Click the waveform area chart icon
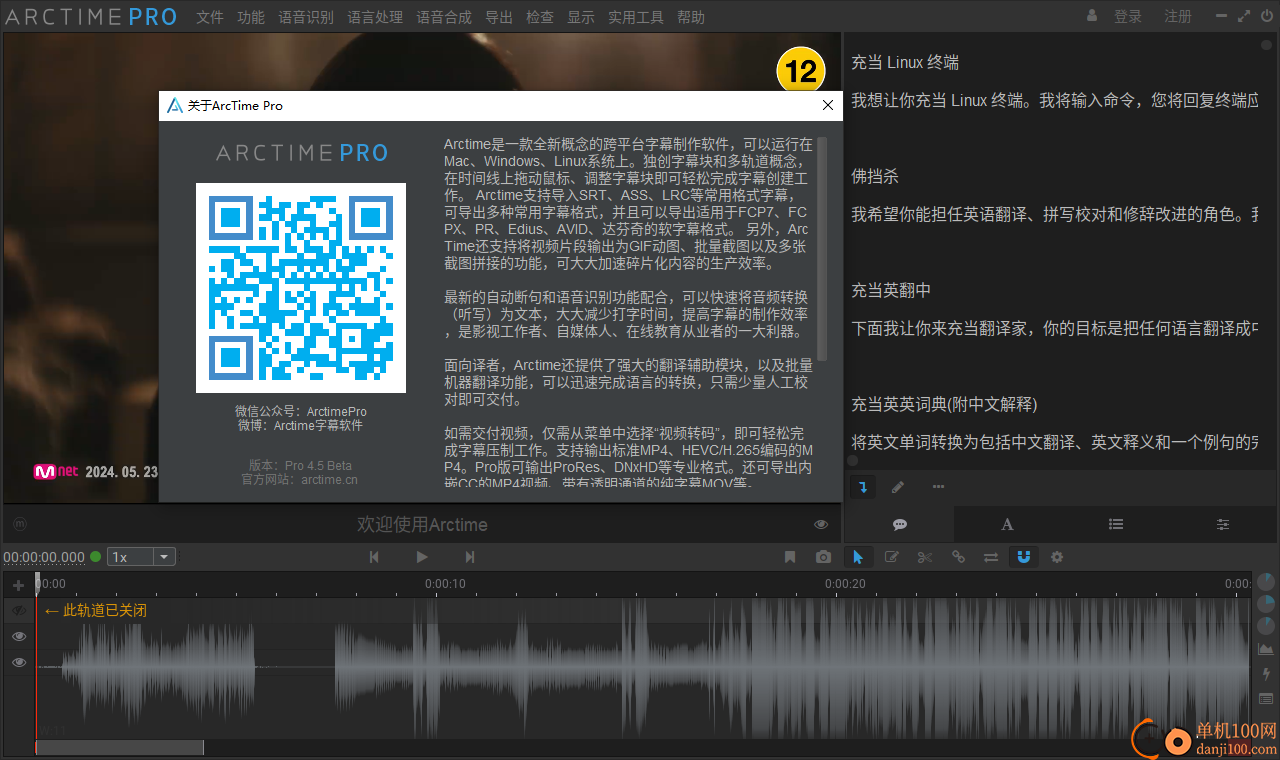The width and height of the screenshot is (1280, 760). [1266, 649]
